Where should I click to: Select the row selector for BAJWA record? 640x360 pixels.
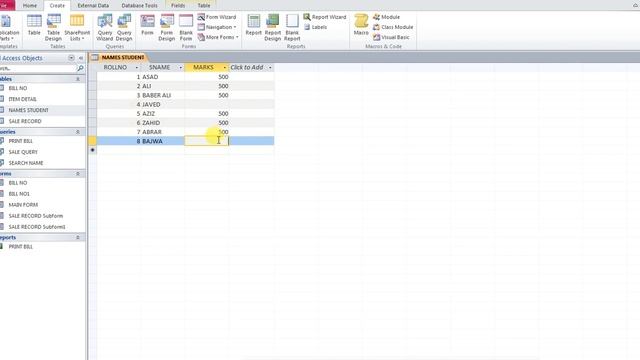pyautogui.click(x=93, y=141)
